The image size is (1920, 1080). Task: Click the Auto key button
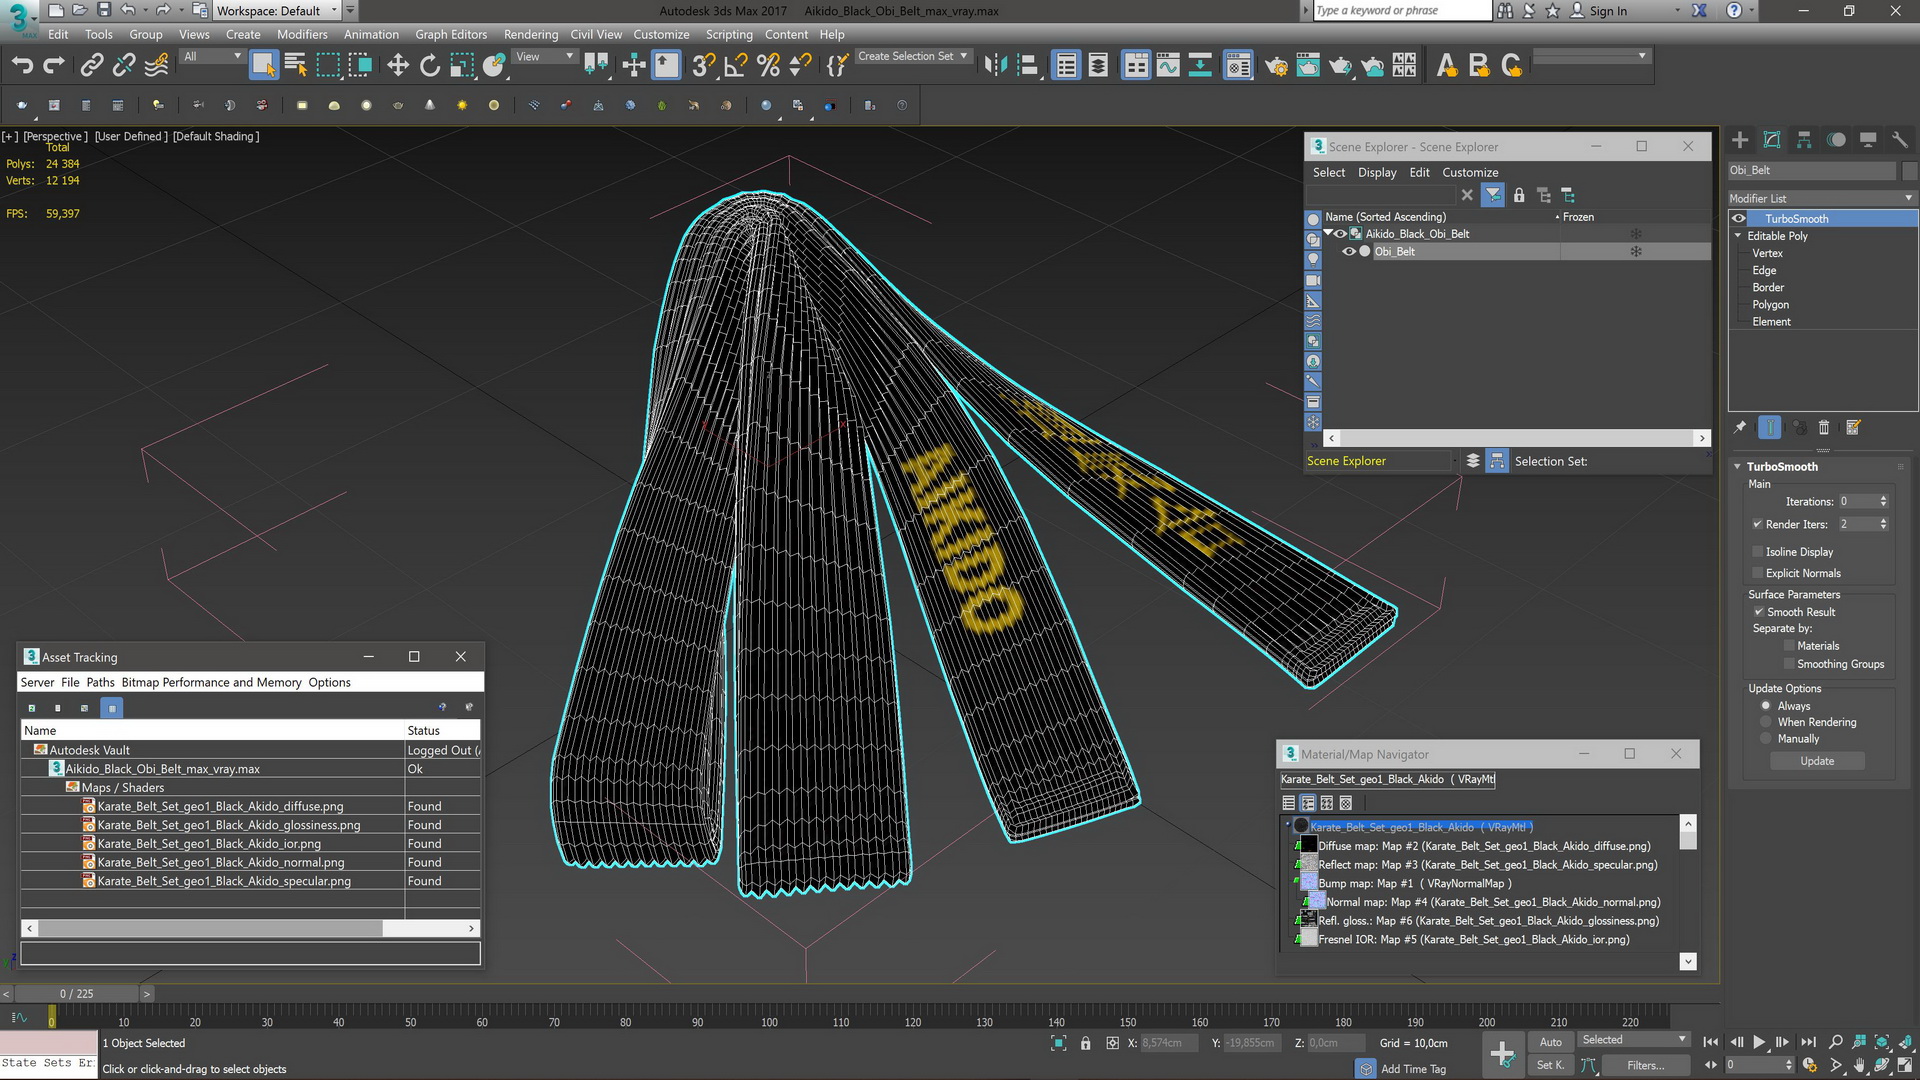tap(1551, 1042)
